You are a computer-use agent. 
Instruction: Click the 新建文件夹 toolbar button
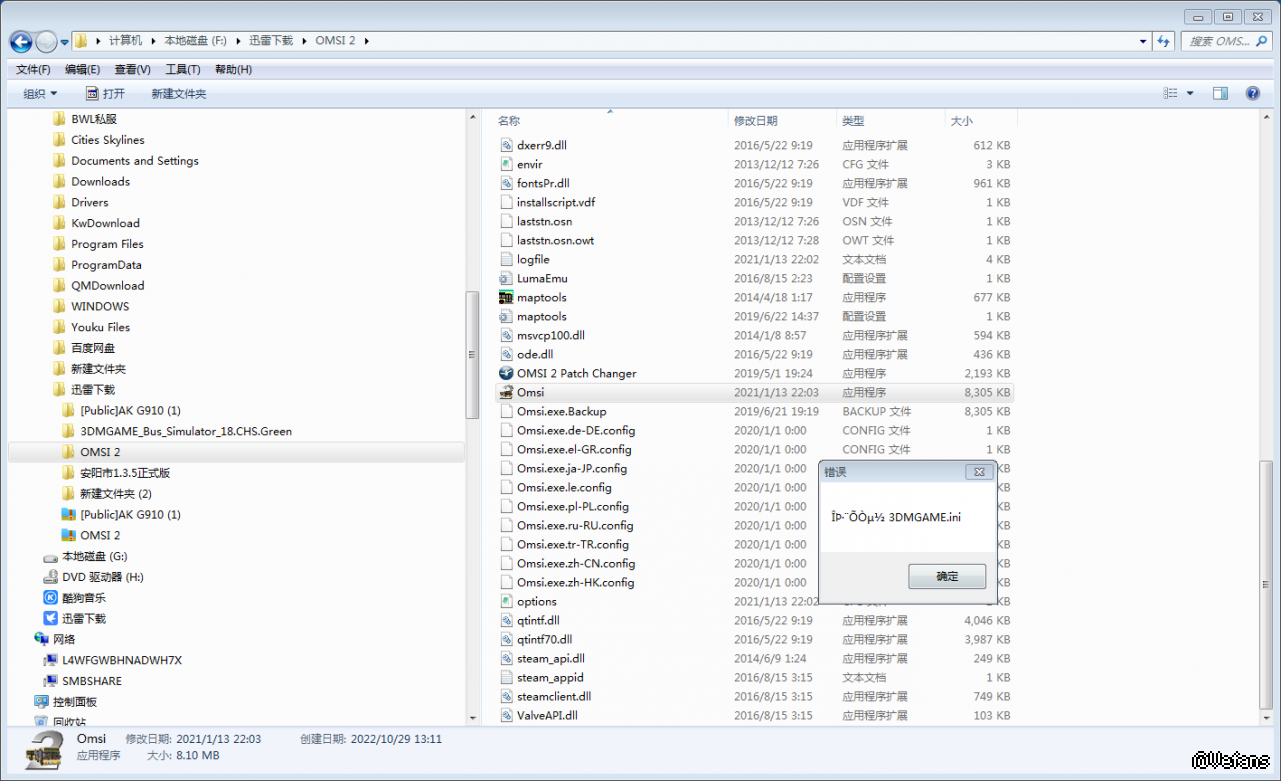click(x=179, y=93)
